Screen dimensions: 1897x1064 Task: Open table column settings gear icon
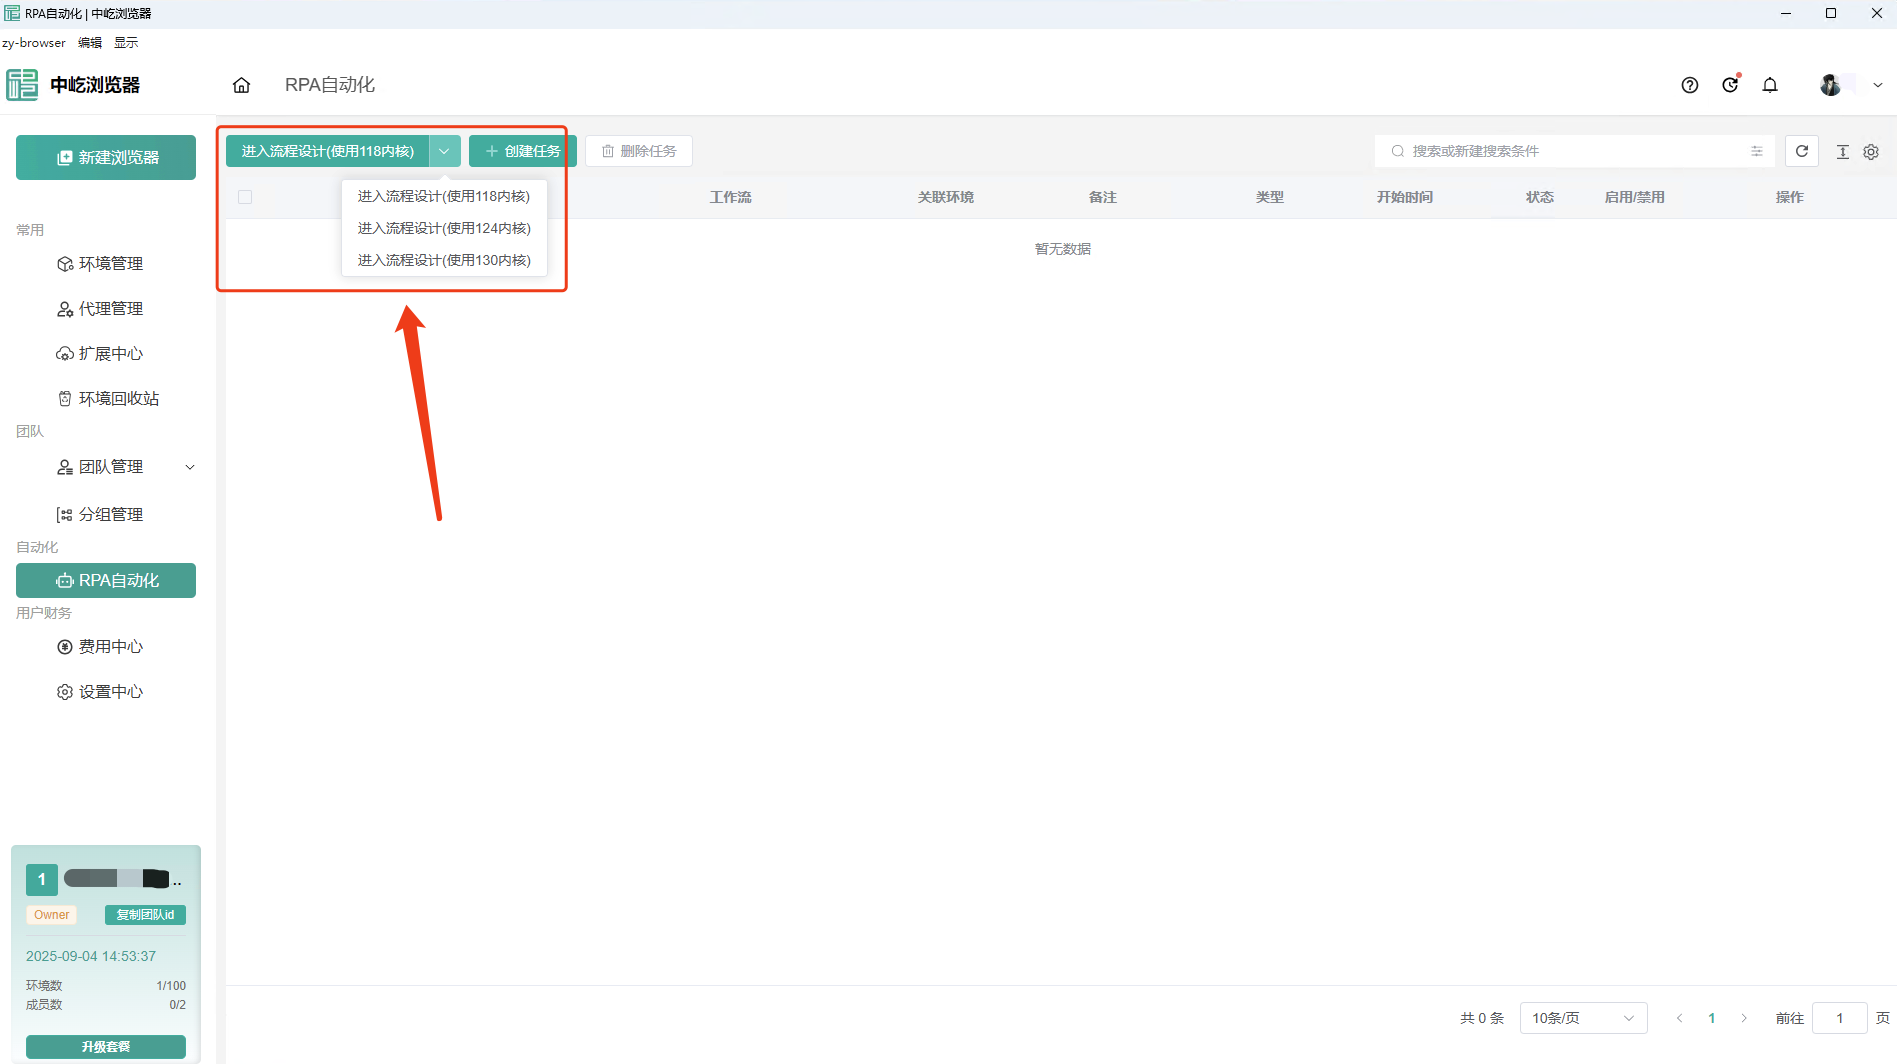(1871, 152)
